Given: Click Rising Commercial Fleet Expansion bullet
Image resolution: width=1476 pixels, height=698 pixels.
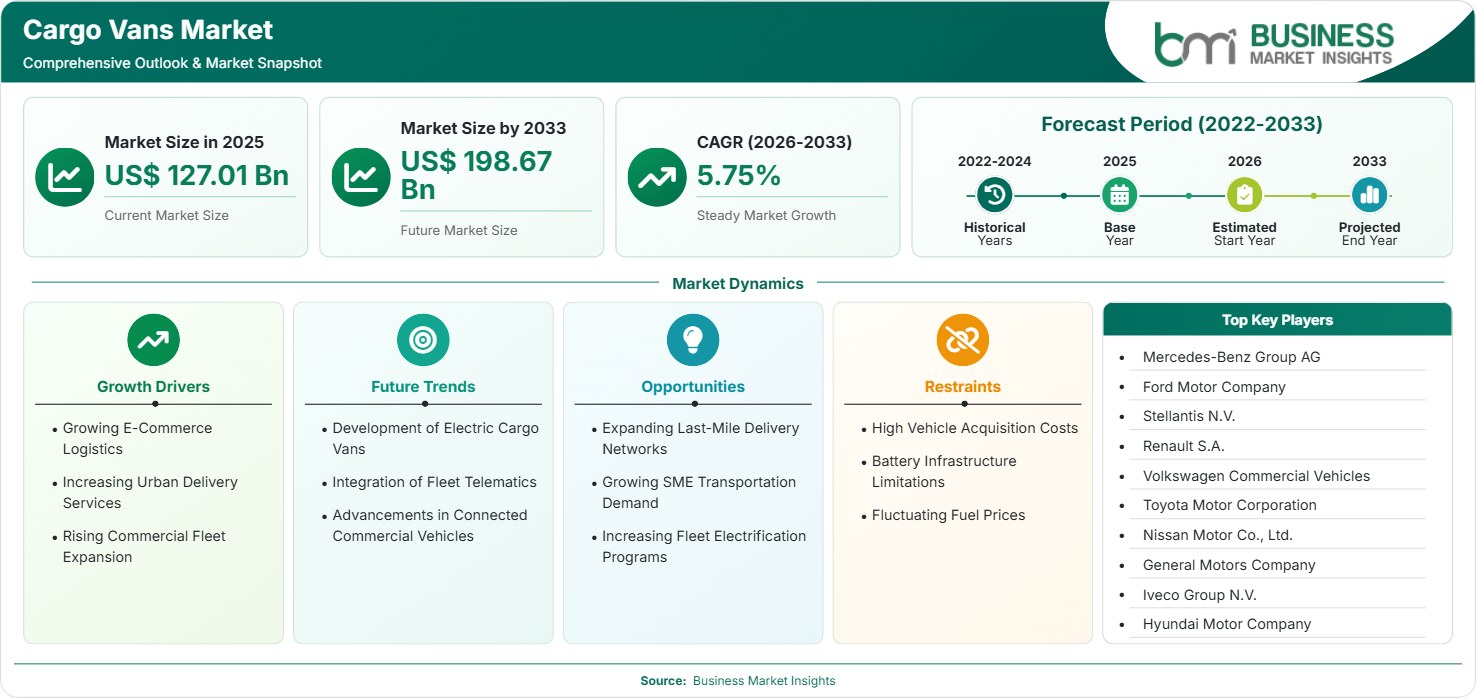Looking at the screenshot, I should pyautogui.click(x=144, y=546).
